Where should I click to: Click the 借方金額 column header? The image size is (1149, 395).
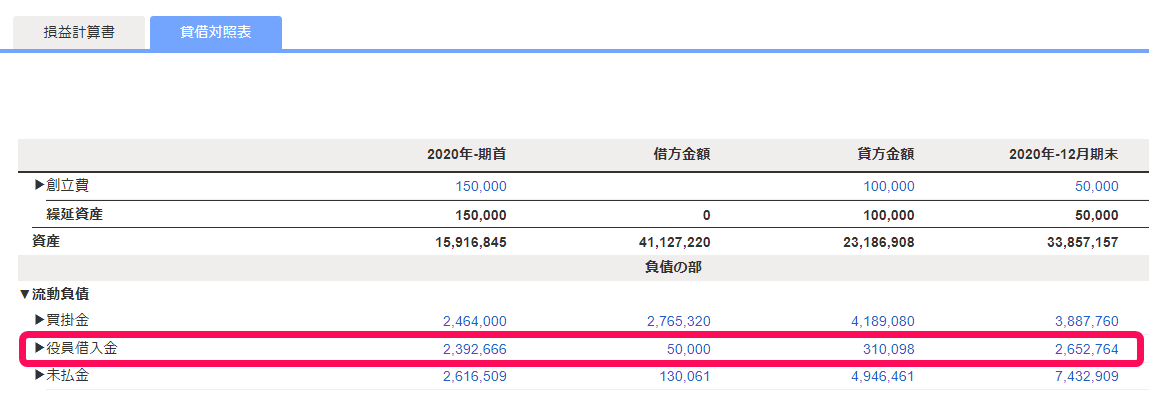681,154
